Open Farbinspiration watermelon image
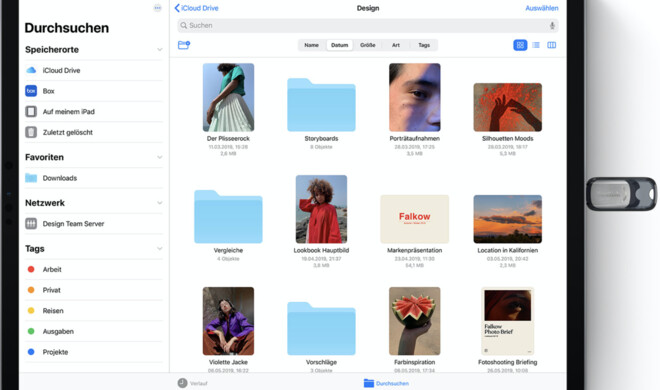This screenshot has height=390, width=660. [x=415, y=321]
